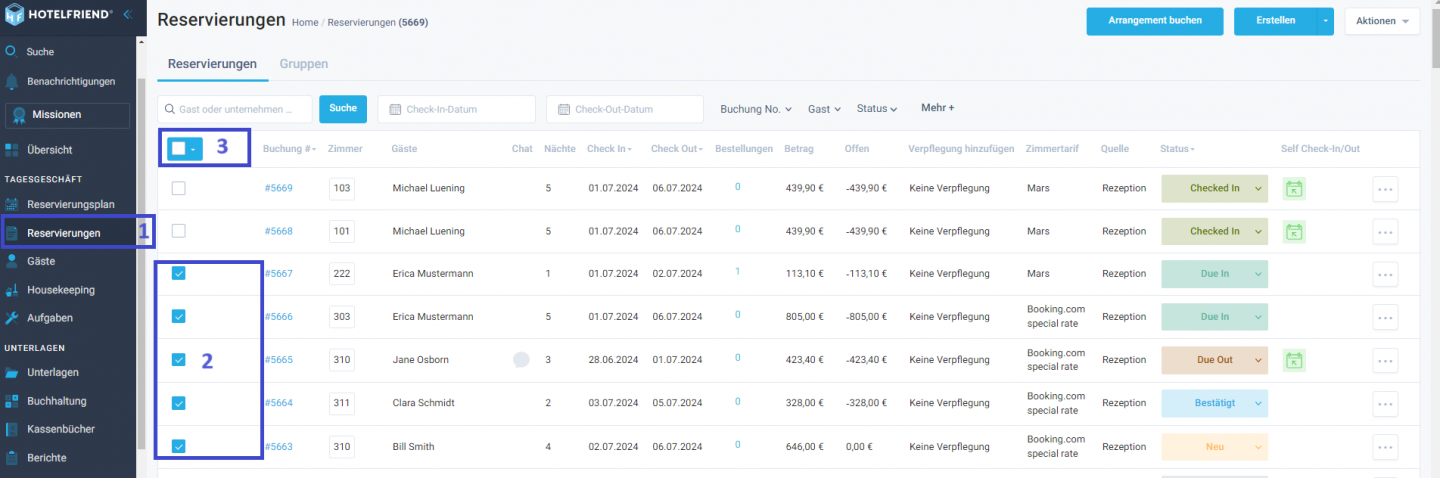Follow the Home breadcrumb link
Image resolution: width=1440 pixels, height=478 pixels.
305,22
